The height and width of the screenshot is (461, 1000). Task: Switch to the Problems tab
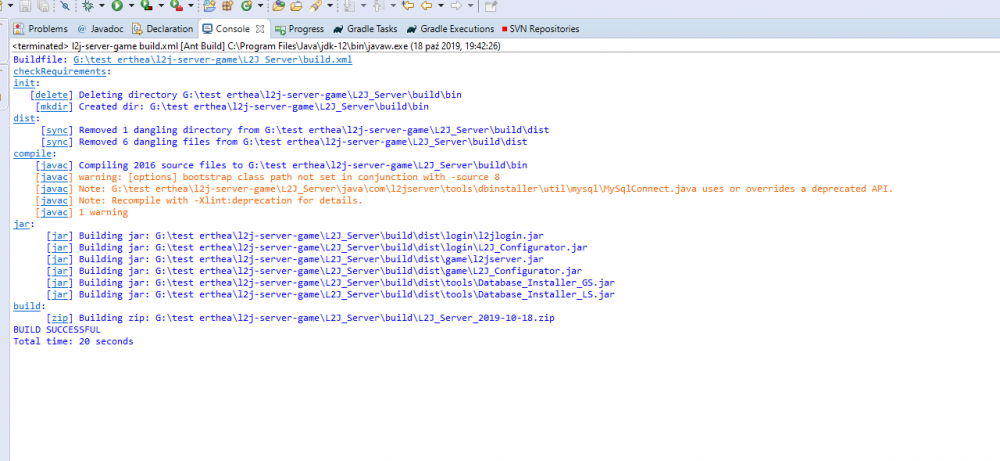(x=41, y=29)
